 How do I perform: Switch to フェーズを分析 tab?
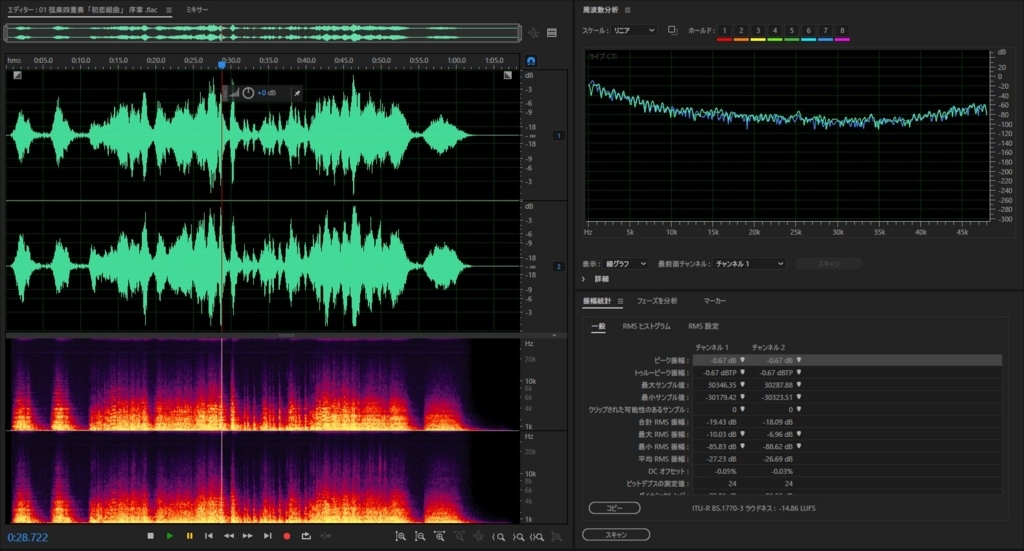coord(657,301)
